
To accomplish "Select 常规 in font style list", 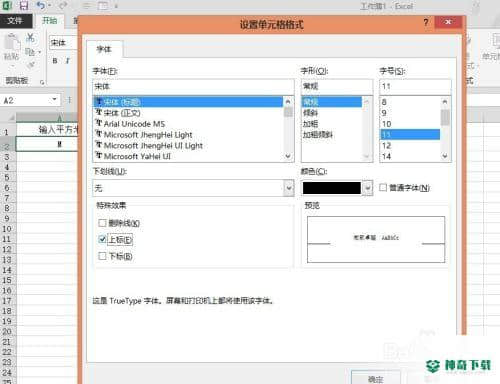I will pyautogui.click(x=332, y=102).
